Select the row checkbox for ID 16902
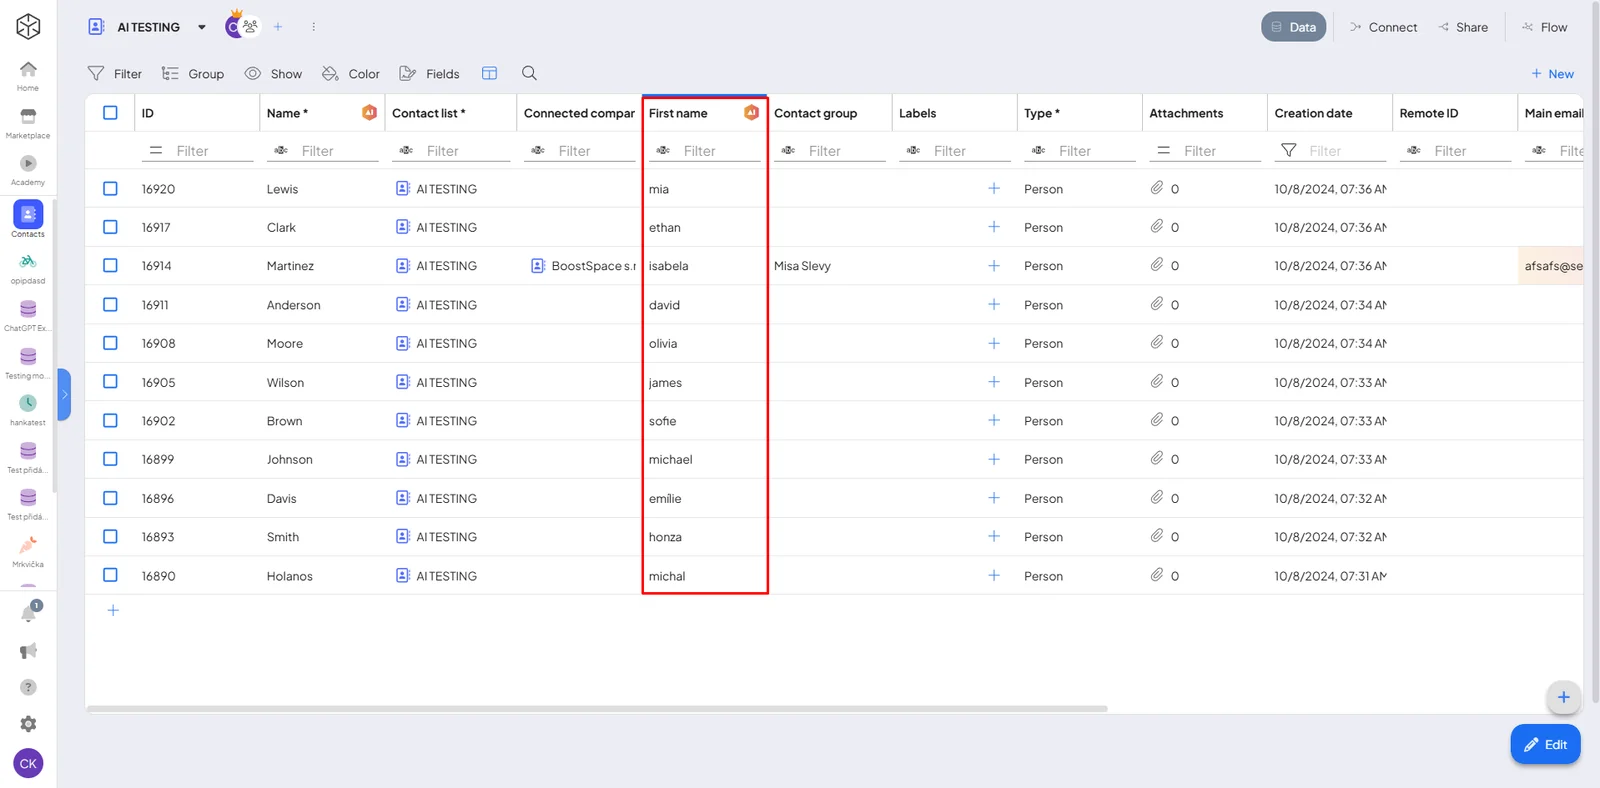Viewport: 1600px width, 788px height. pyautogui.click(x=110, y=420)
